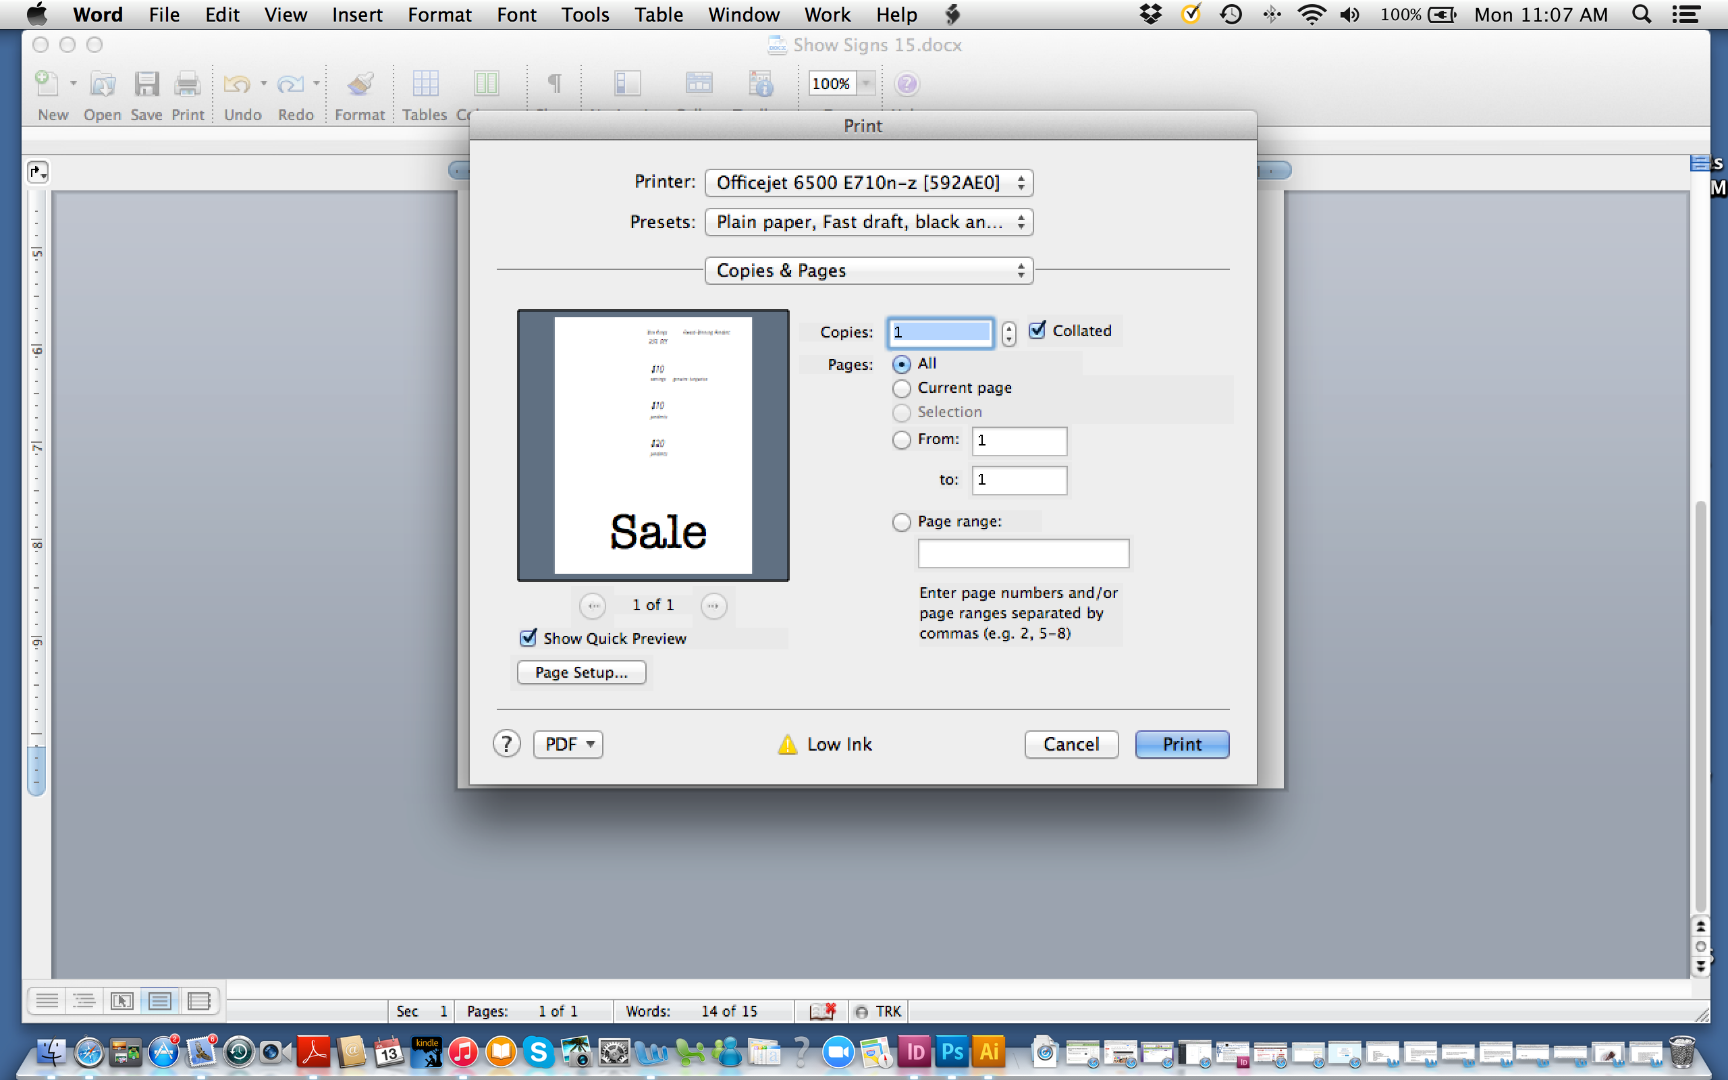Click the Redo icon

click(x=293, y=84)
